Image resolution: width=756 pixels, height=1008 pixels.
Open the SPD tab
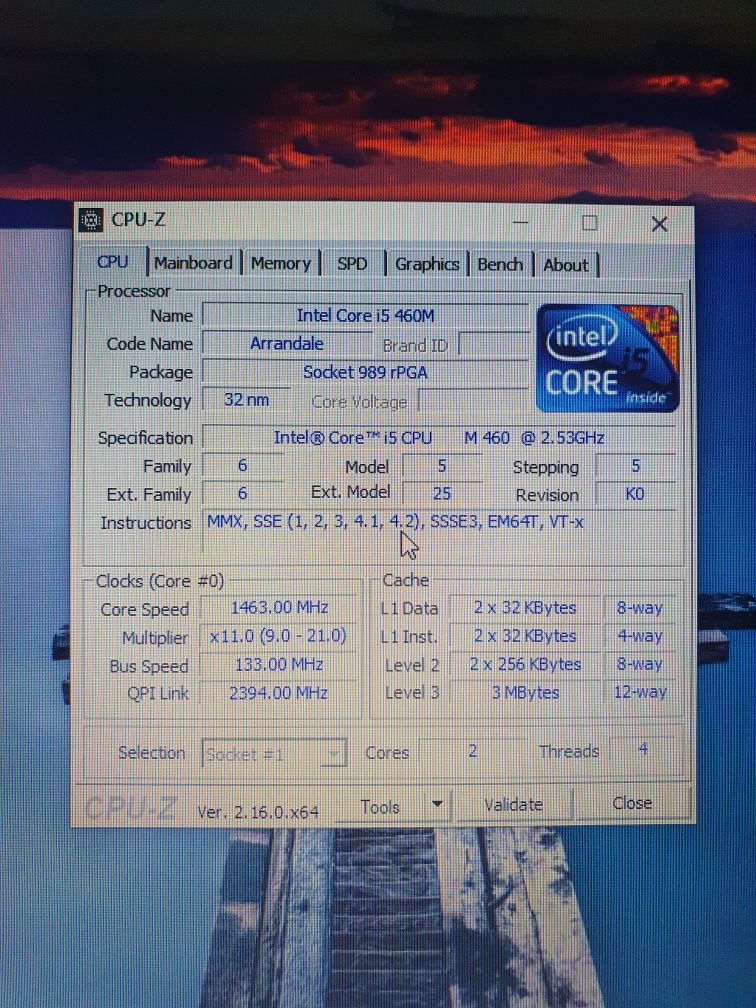352,264
